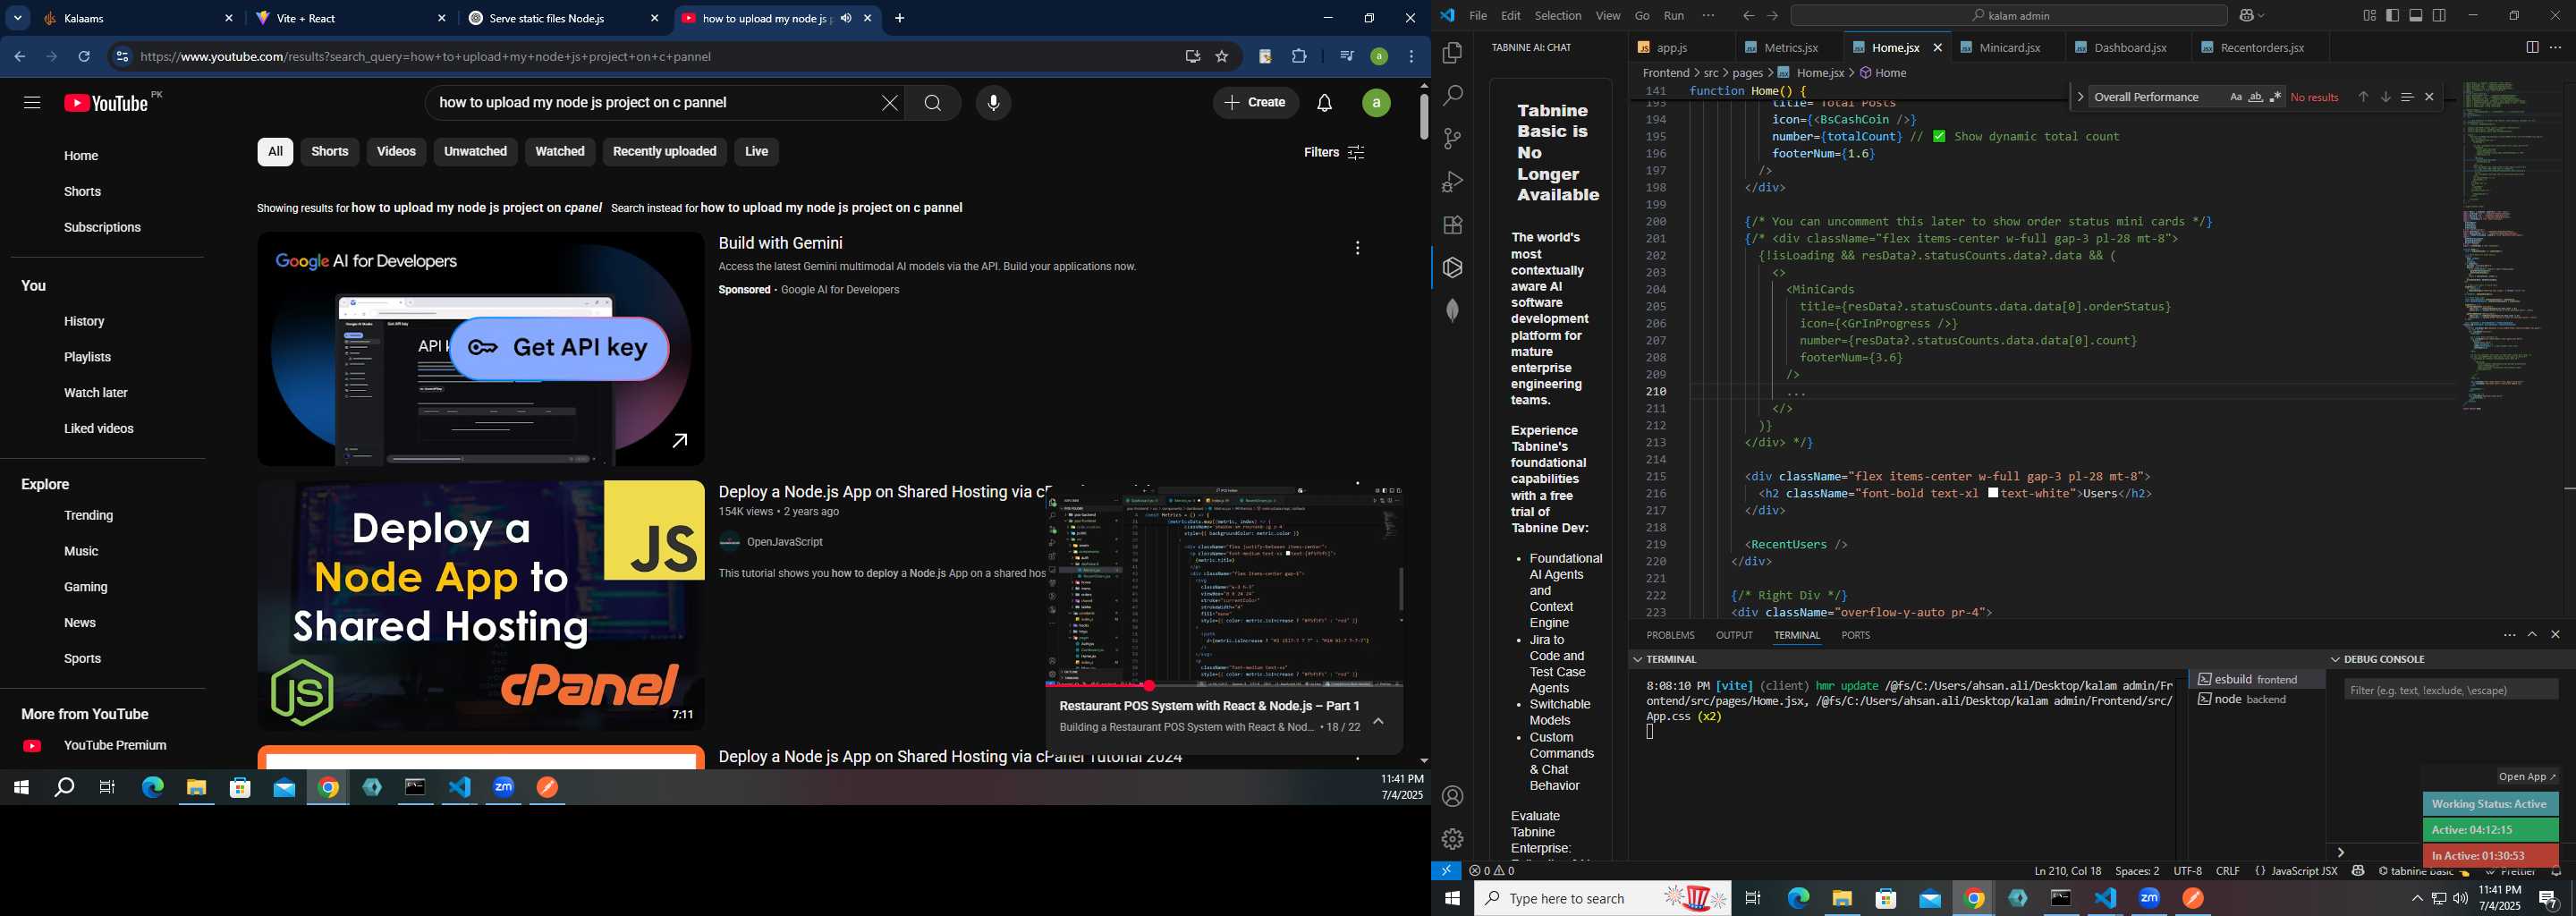Switch to Metrics.jsx editor tab
The image size is (2576, 916).
[x=1790, y=47]
